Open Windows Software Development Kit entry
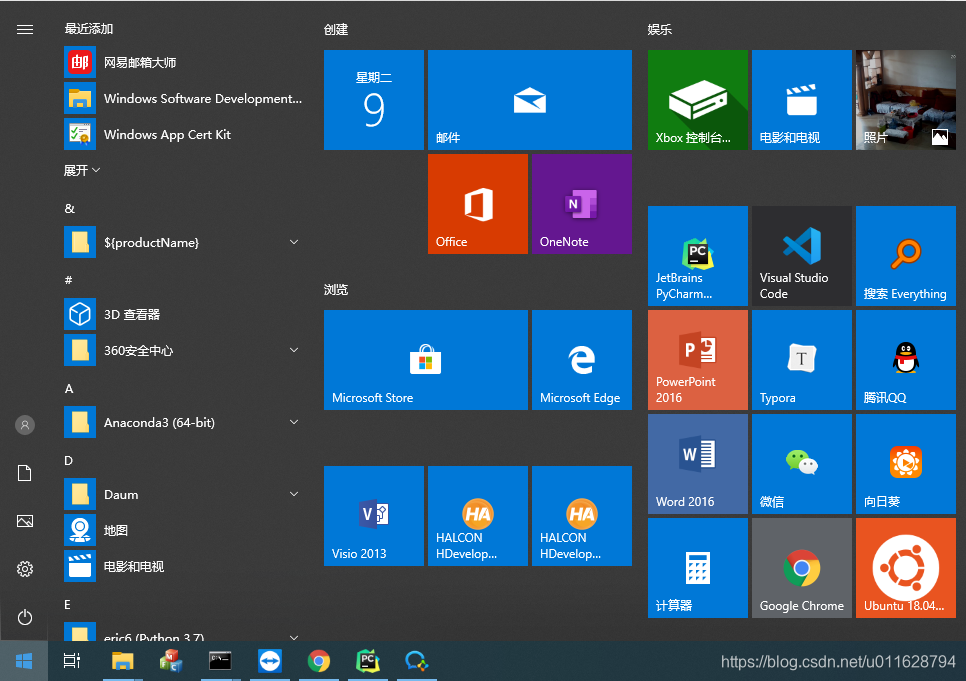 click(x=185, y=99)
